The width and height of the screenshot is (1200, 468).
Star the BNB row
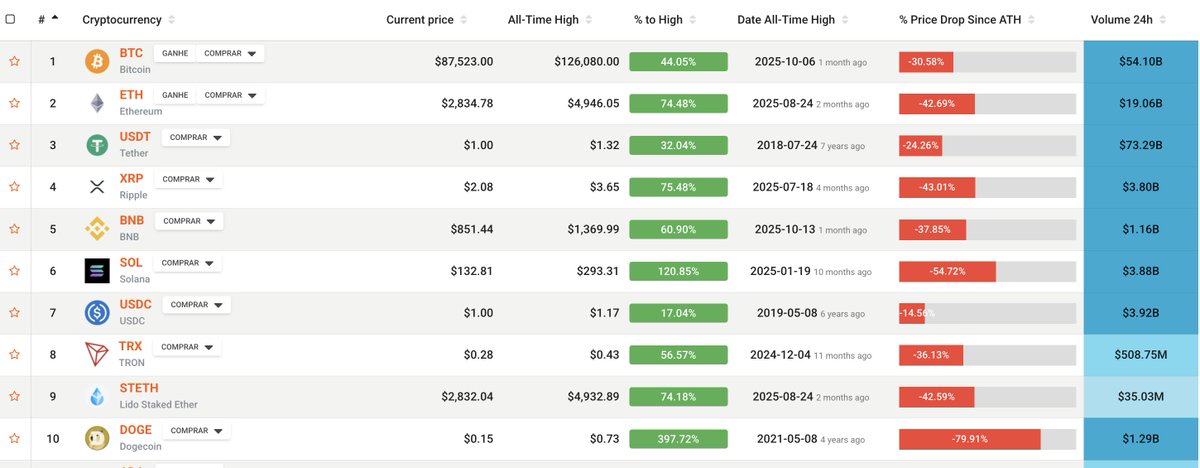pyautogui.click(x=14, y=229)
